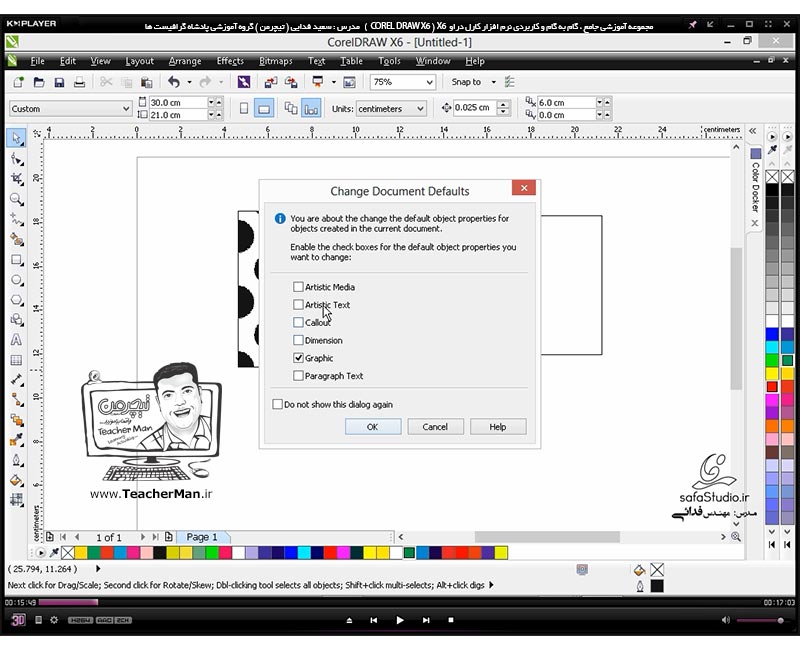The image size is (800, 650).
Task: Click the Options icon next to Snap to
Action: (509, 82)
